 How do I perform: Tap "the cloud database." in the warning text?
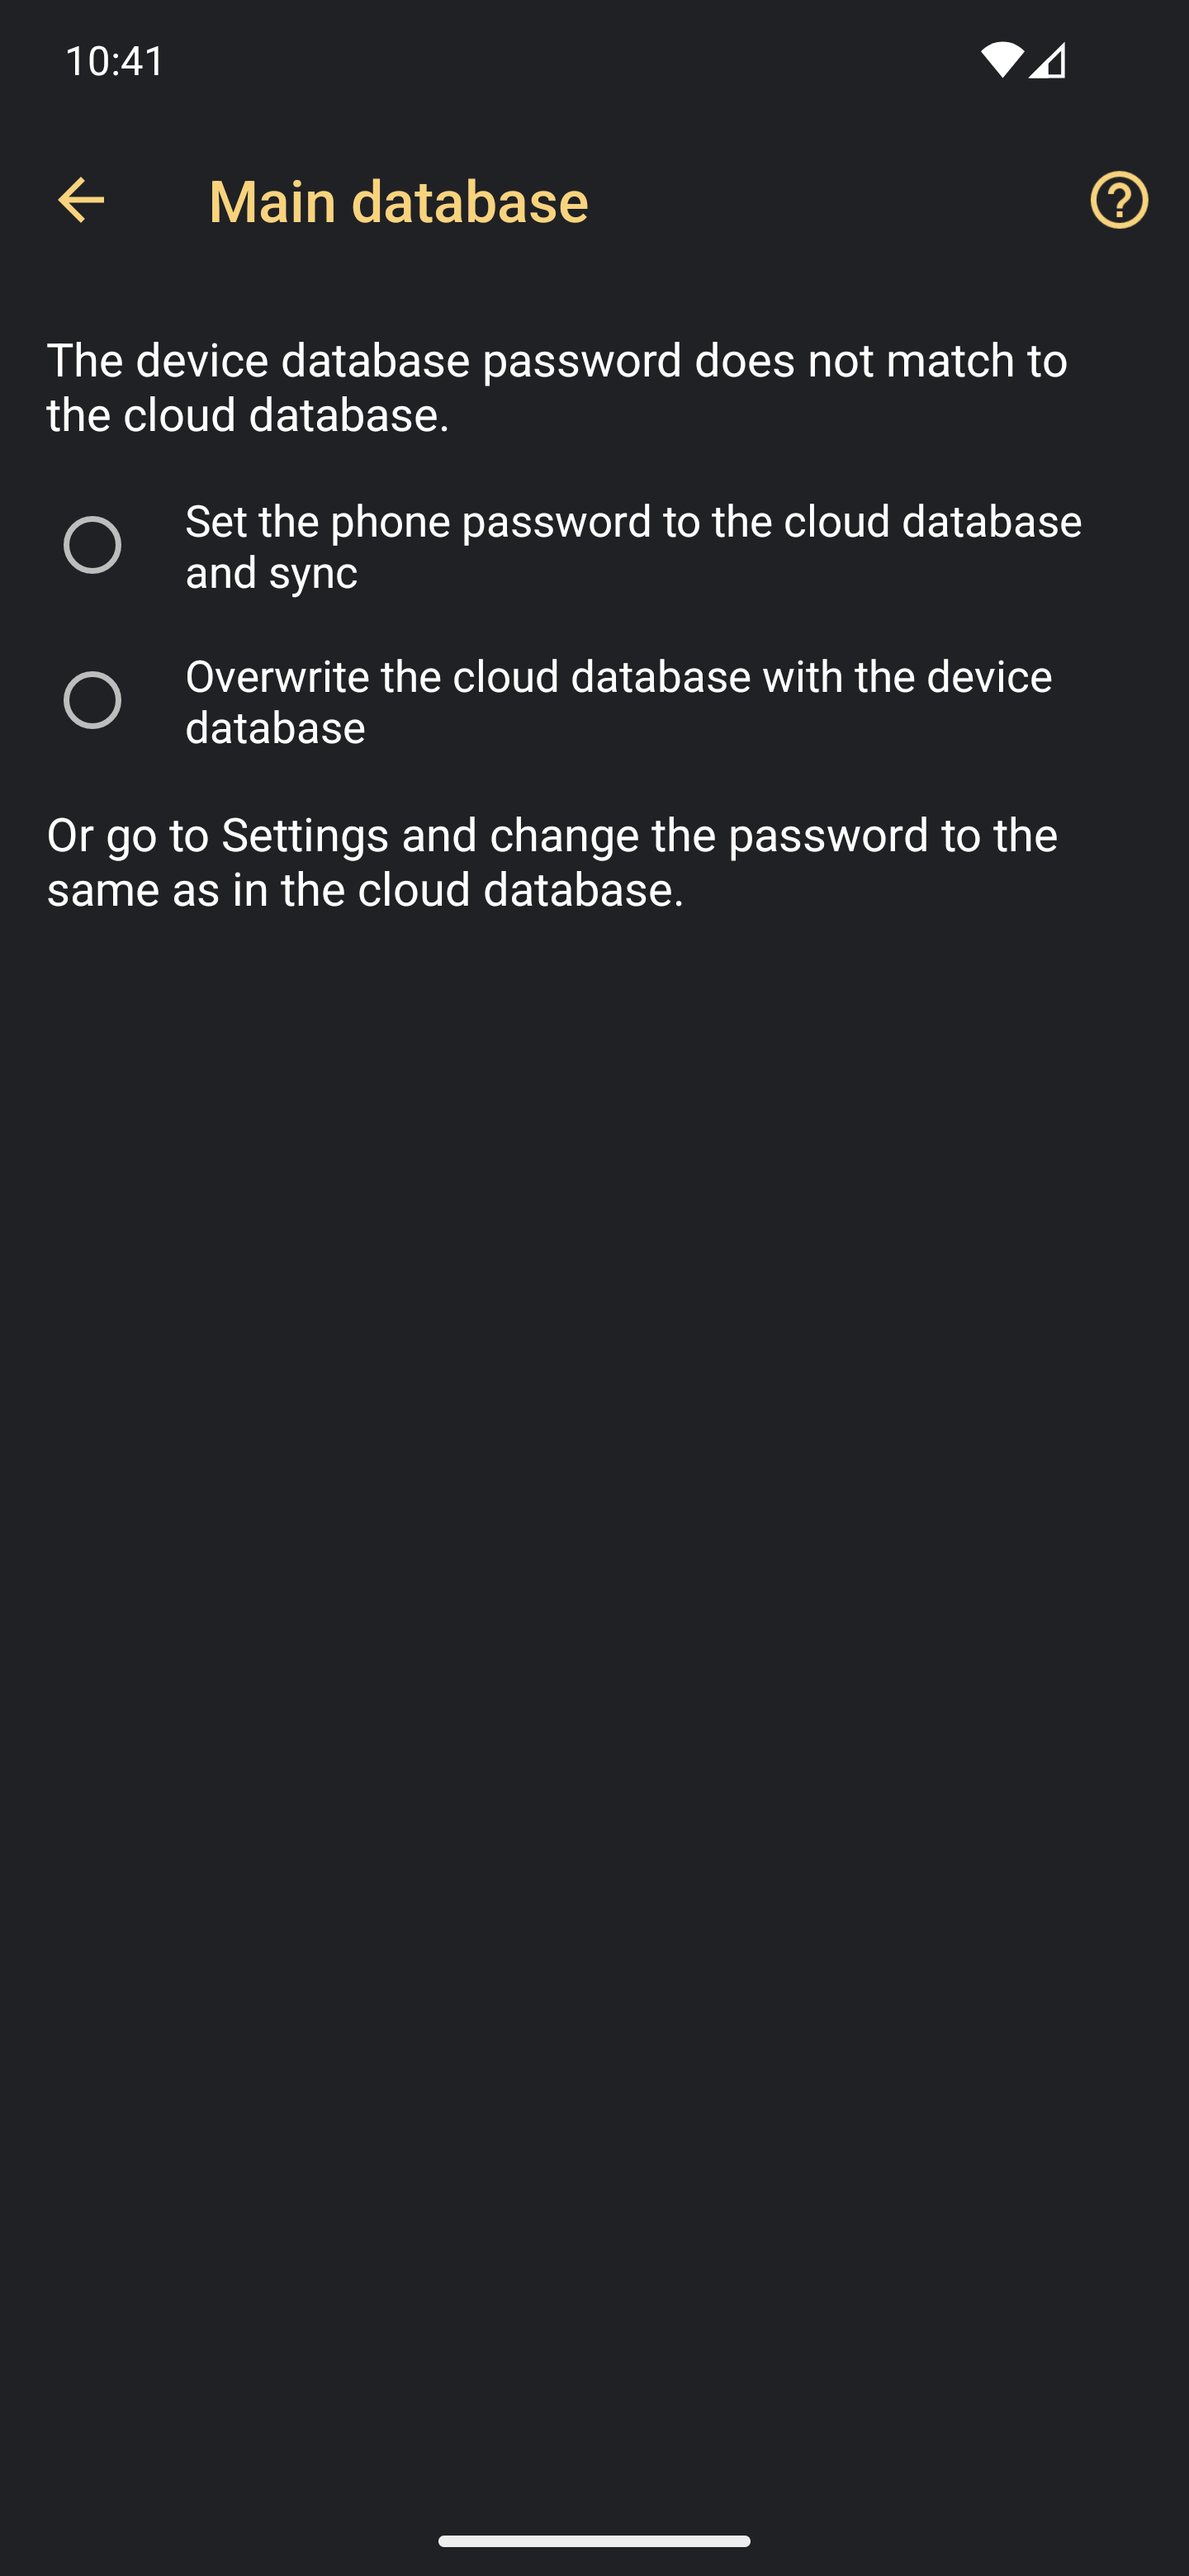click(x=248, y=415)
